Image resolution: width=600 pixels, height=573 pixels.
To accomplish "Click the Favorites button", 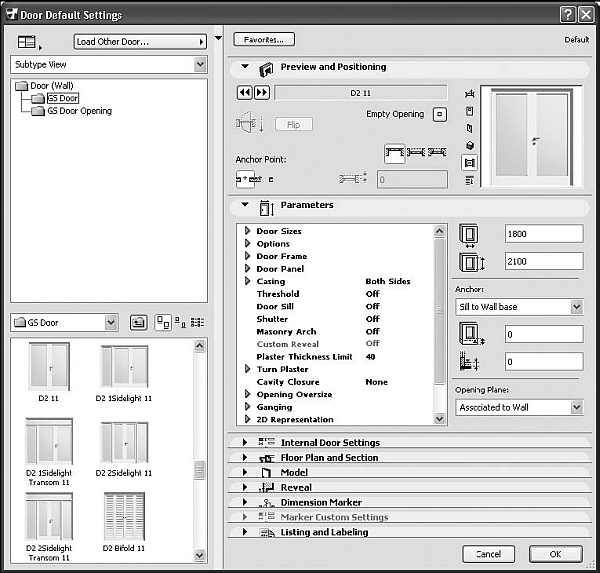I will 264,40.
